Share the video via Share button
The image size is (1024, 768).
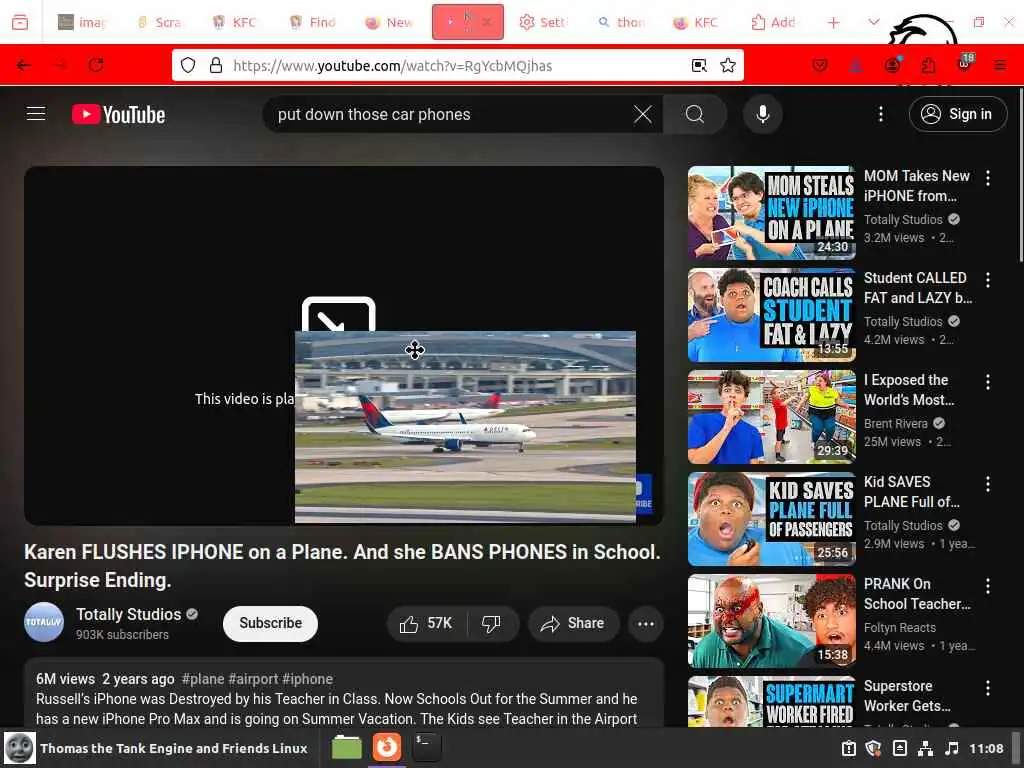pos(573,624)
